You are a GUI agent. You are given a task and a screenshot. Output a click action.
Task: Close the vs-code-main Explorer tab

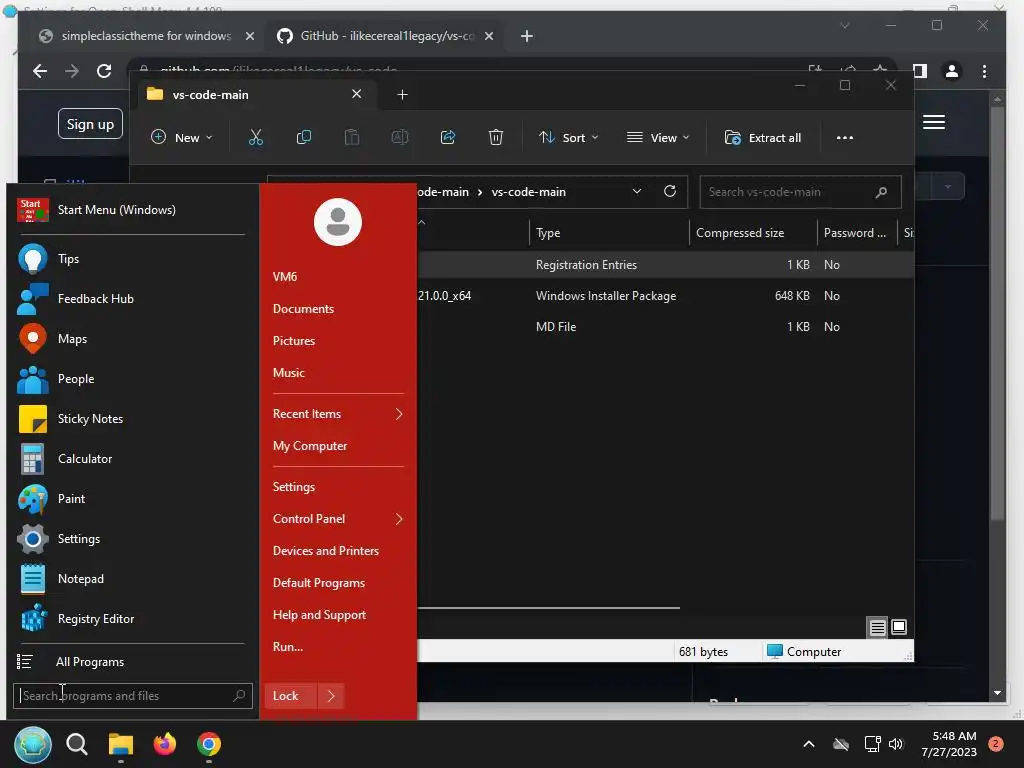tap(357, 94)
